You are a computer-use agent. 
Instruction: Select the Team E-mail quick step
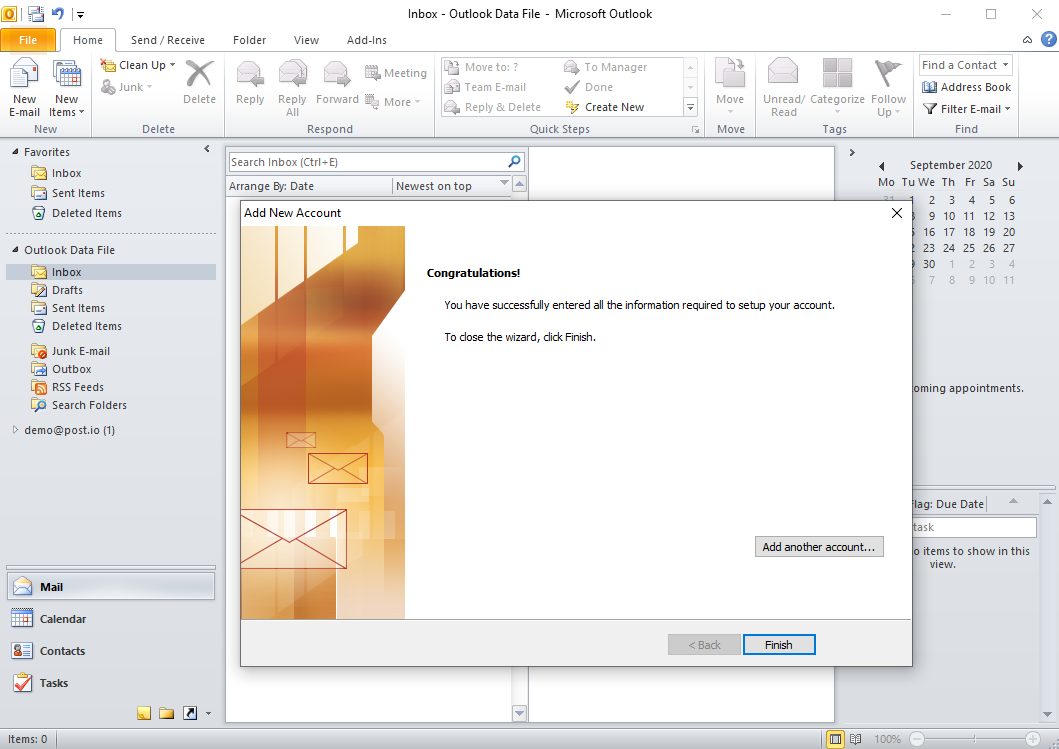tap(485, 87)
